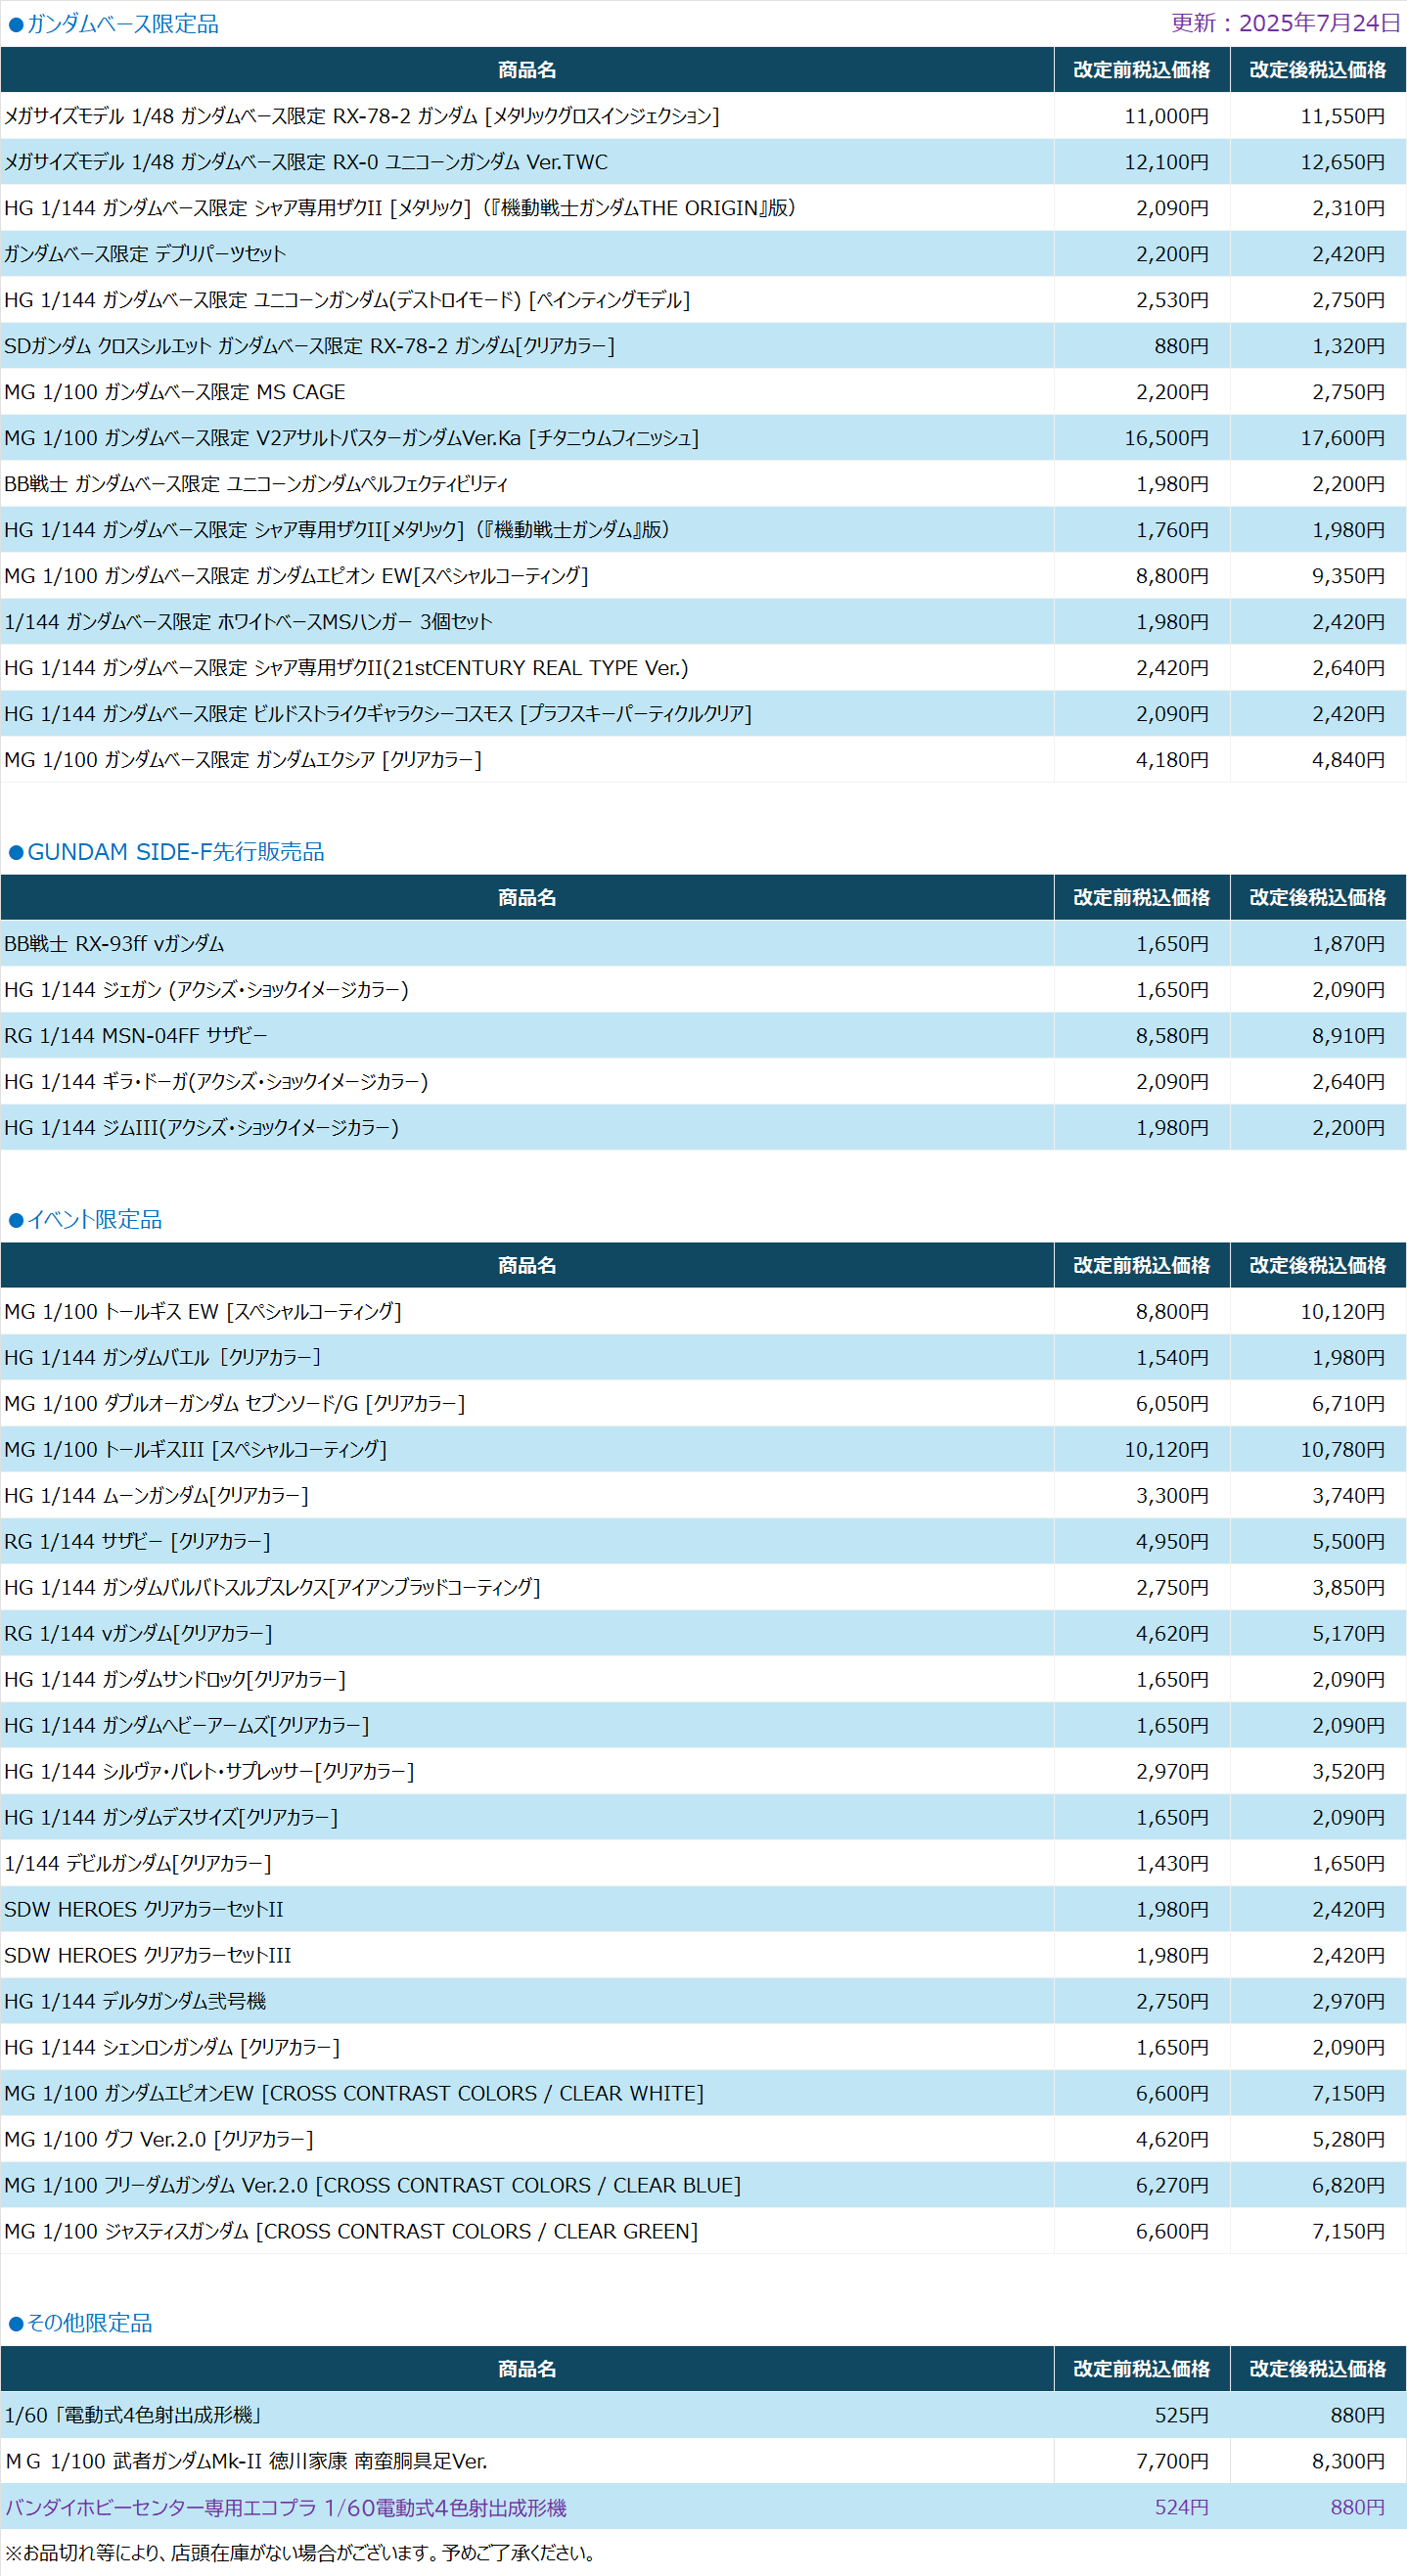Click ジャスティスガンダム CLEAR GREEN product name
The image size is (1407, 2576).
tap(351, 2232)
